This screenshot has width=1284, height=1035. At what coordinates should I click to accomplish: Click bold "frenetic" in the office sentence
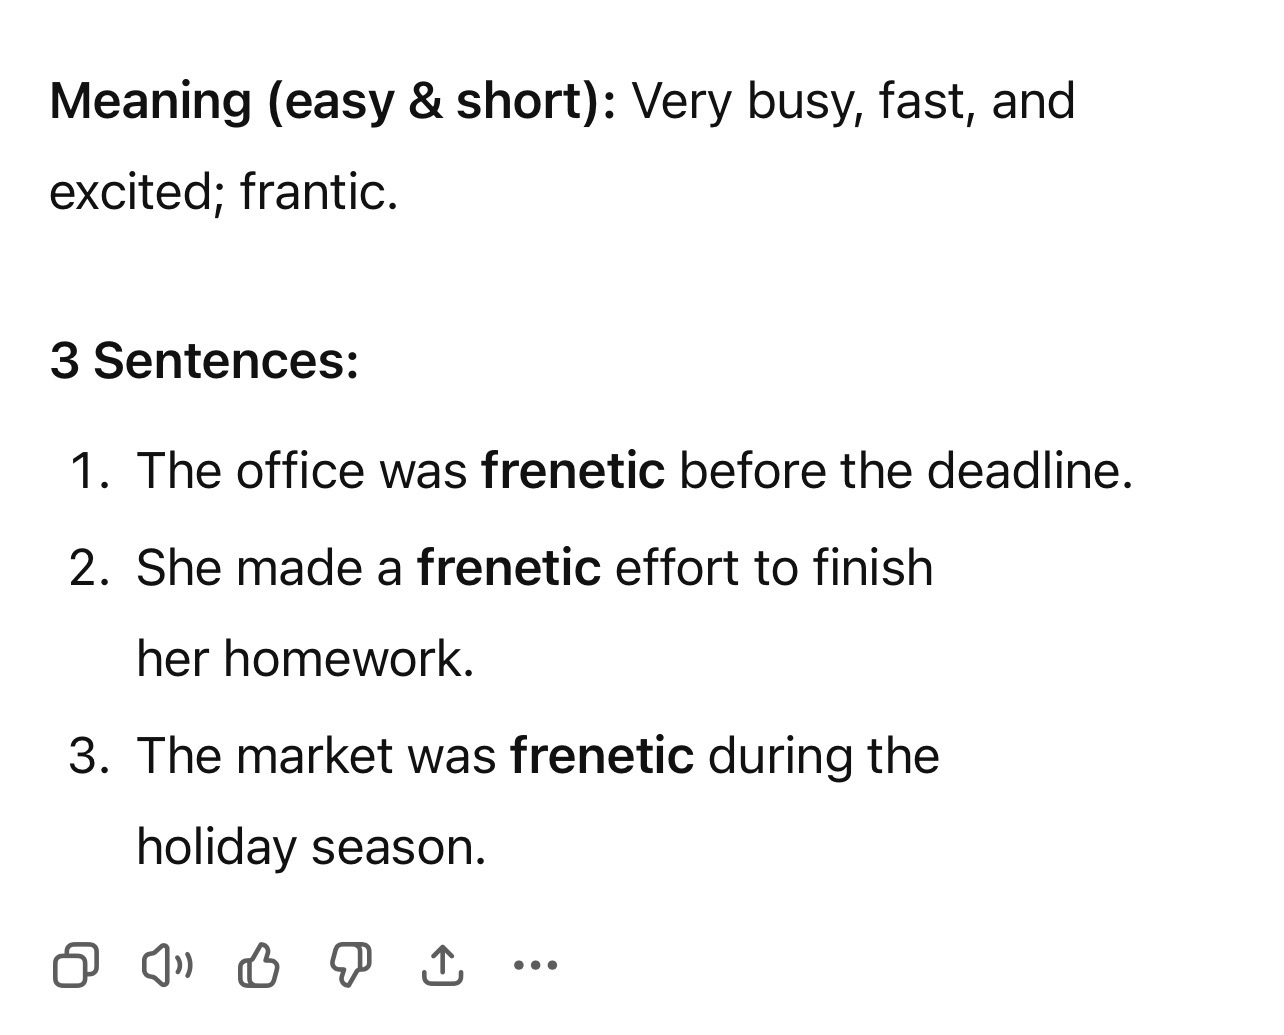573,470
